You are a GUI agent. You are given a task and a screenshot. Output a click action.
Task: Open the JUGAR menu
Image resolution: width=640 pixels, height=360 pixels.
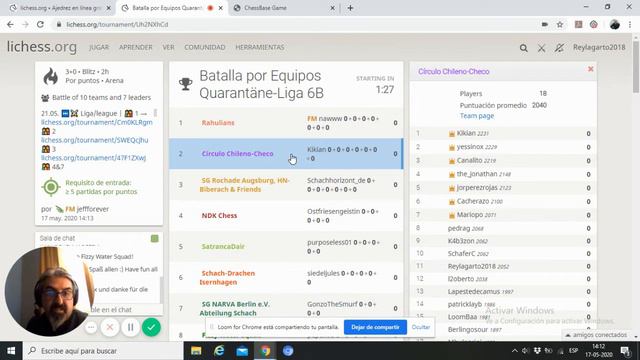(x=99, y=47)
